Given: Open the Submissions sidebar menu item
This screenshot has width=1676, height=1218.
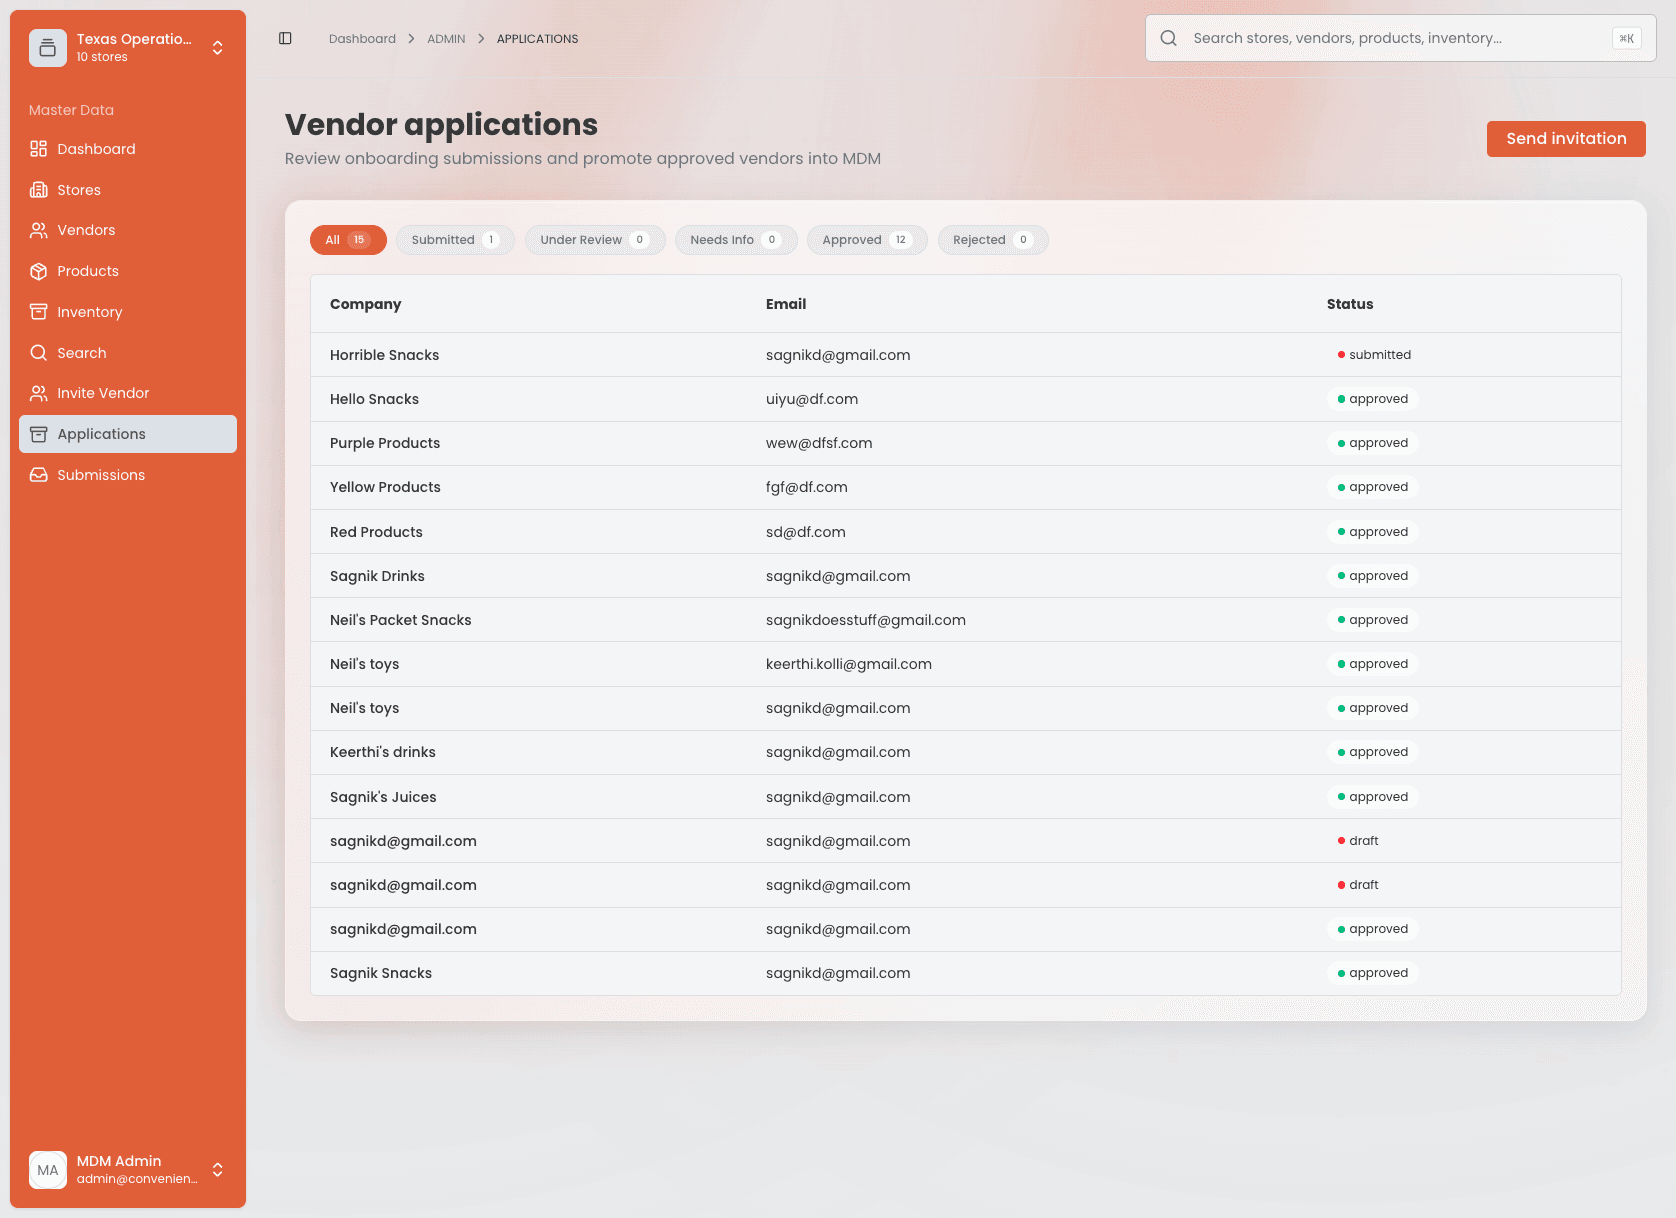Looking at the screenshot, I should click(128, 475).
